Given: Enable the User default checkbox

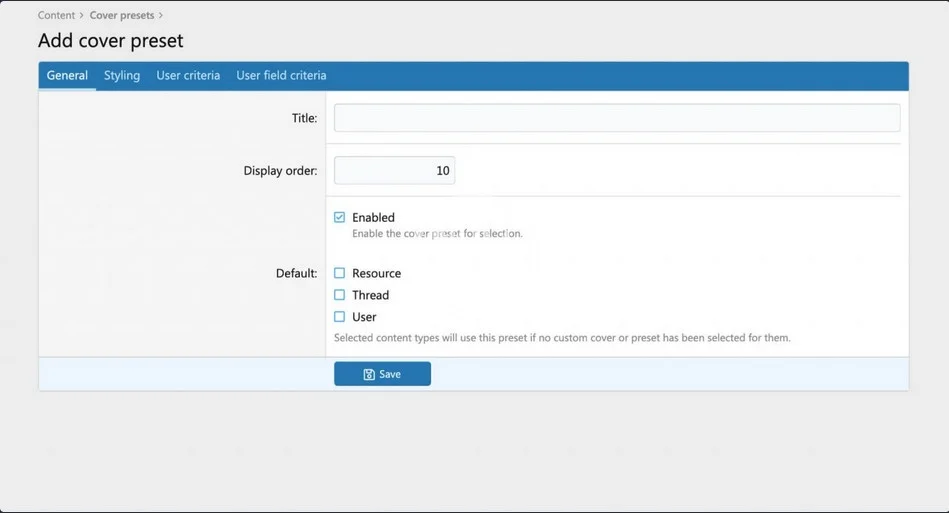Looking at the screenshot, I should click(x=340, y=317).
